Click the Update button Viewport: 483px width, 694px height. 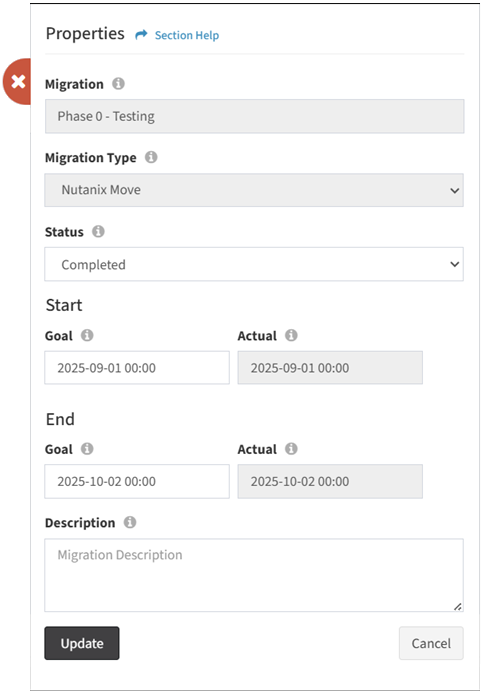coord(82,643)
